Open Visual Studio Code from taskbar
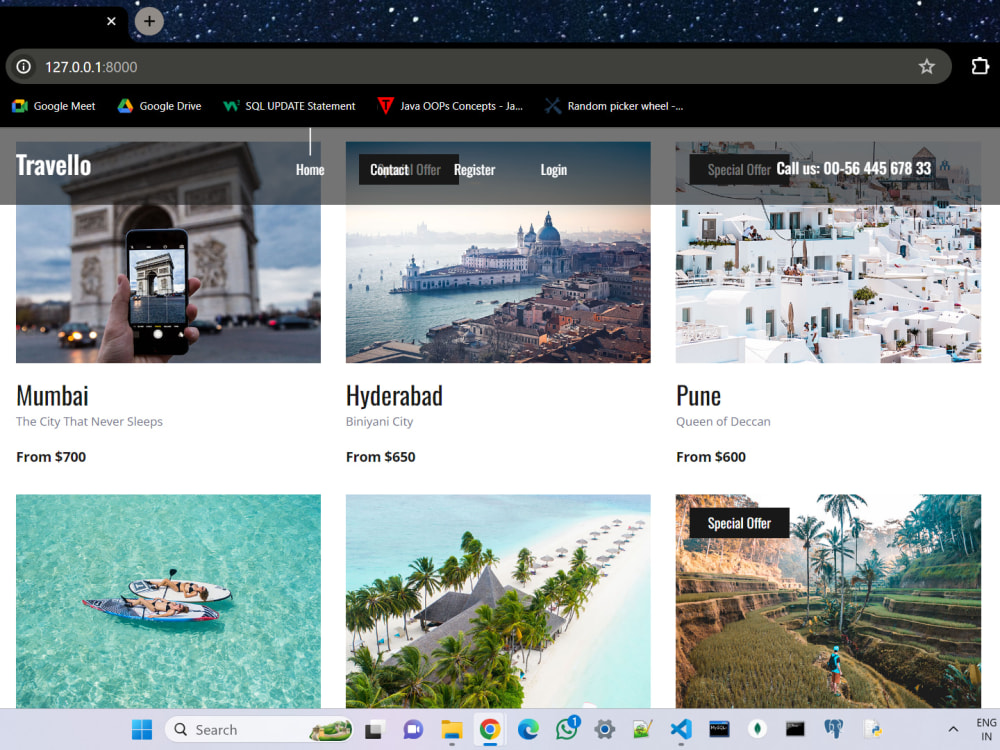The image size is (1000, 750). pyautogui.click(x=681, y=729)
